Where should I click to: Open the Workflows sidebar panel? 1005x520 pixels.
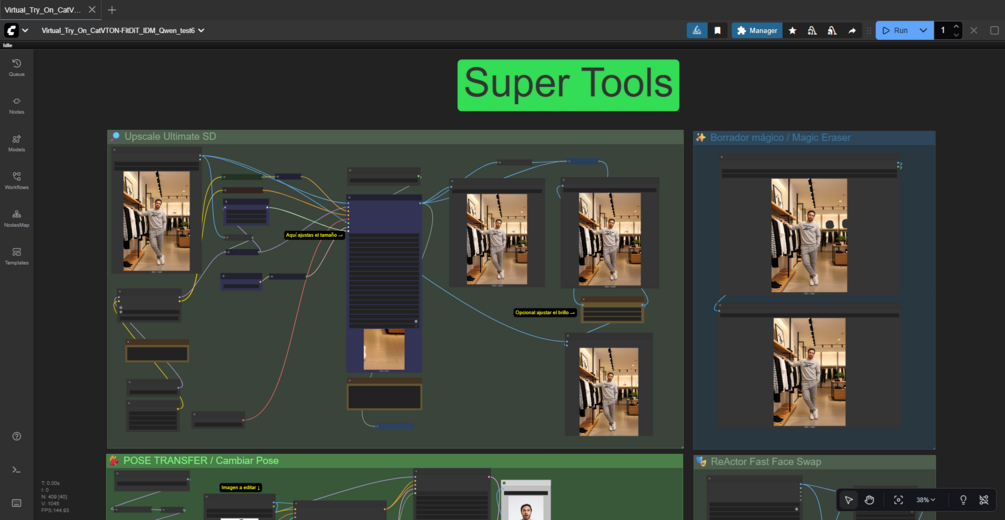(x=17, y=180)
